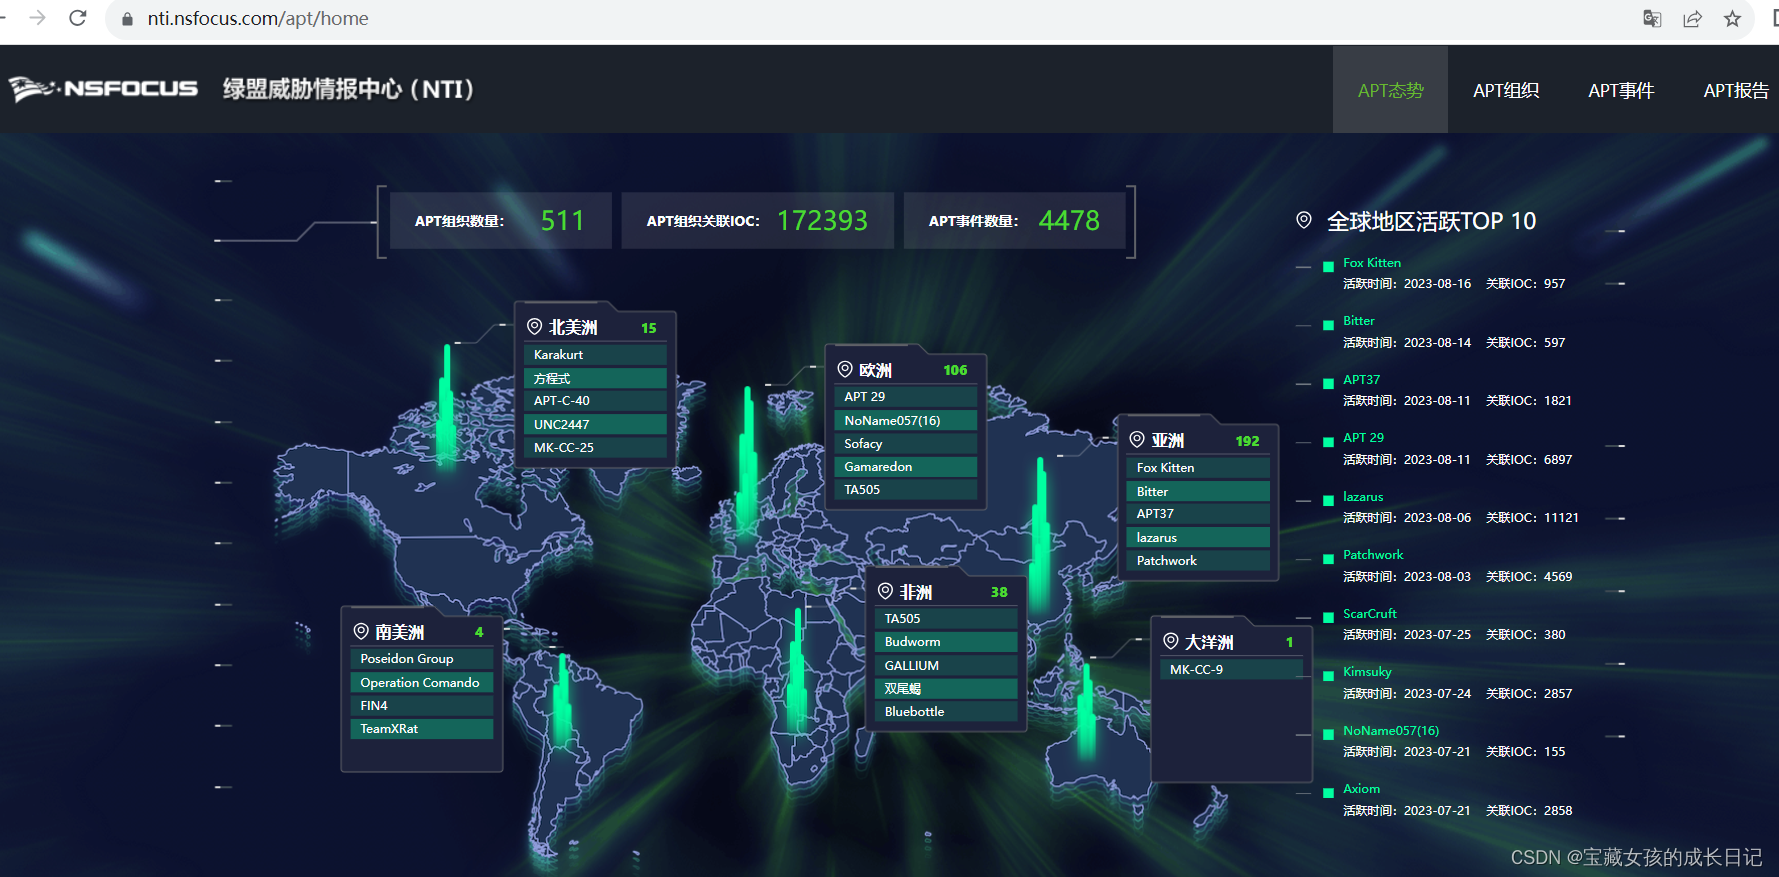This screenshot has height=877, width=1779.
Task: Select lazarus in the 亚洲 panel
Action: [x=1198, y=538]
